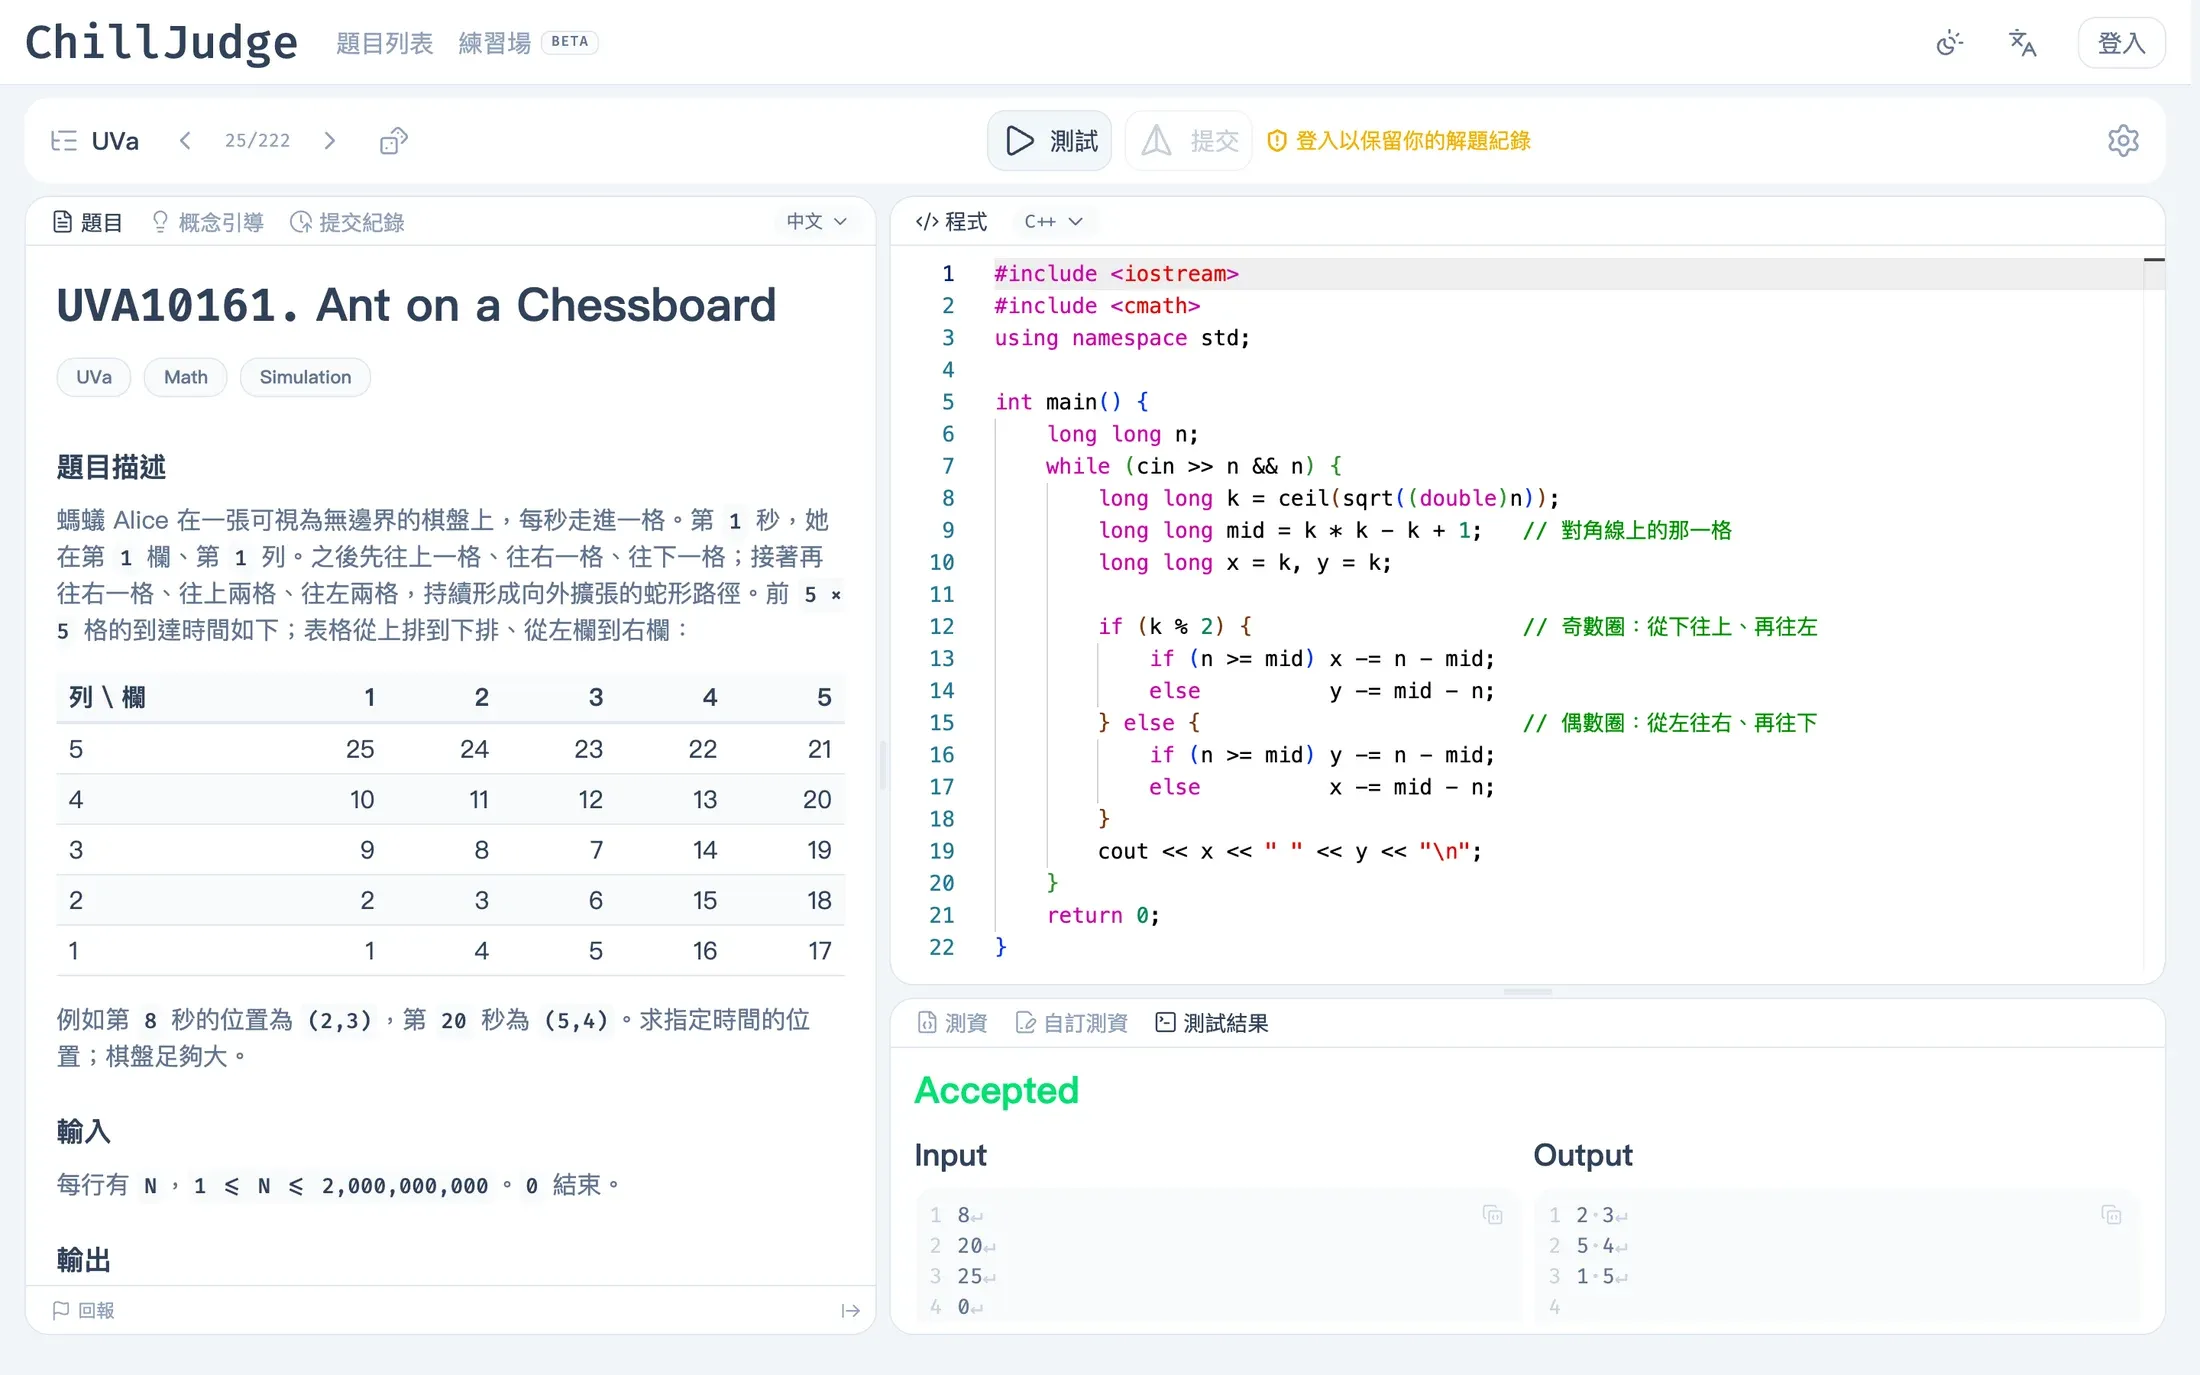2200x1375 pixels.
Task: Open the C++ language dropdown
Action: (x=1053, y=222)
